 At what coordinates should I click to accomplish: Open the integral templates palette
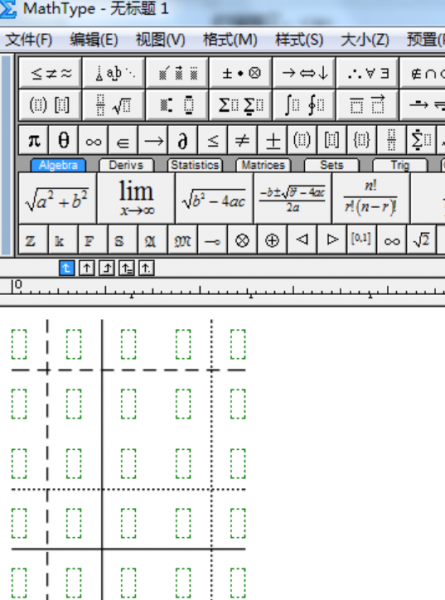point(304,105)
